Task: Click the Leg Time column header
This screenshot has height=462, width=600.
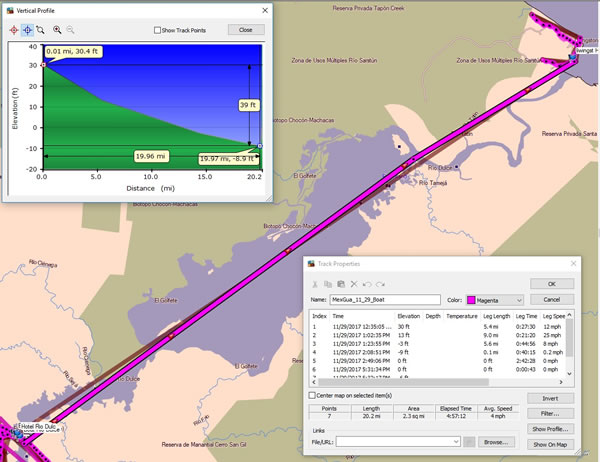Action: point(527,316)
